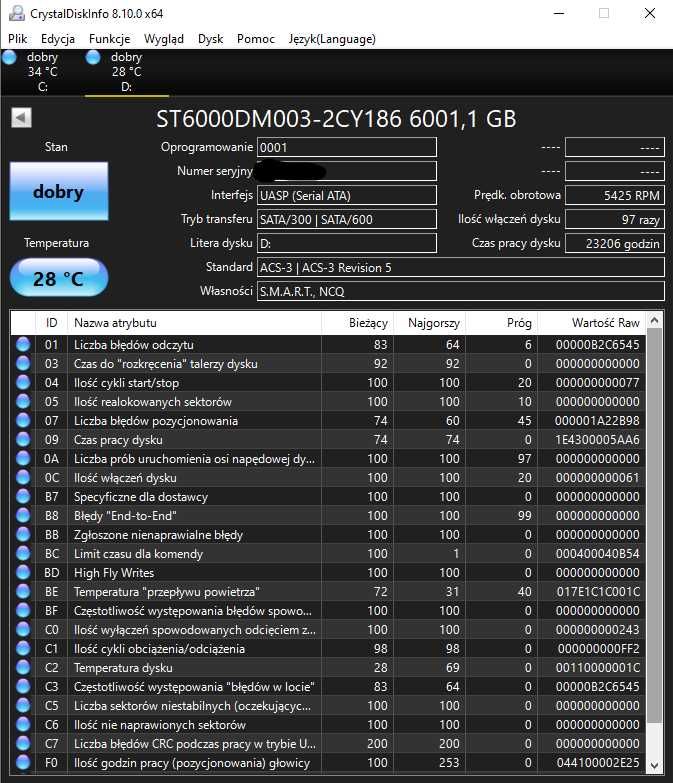
Task: Click the Oprogramowanie field showing 0001
Action: point(347,147)
